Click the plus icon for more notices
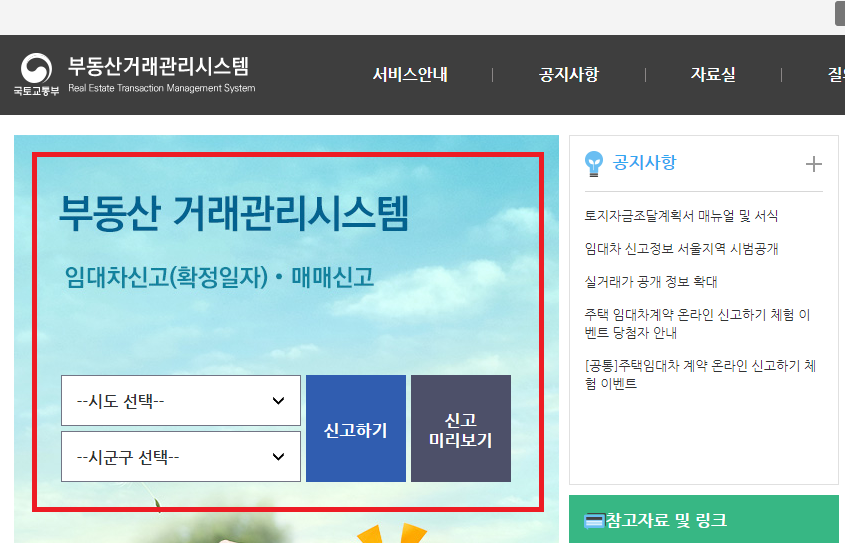The image size is (845, 543). 814,164
